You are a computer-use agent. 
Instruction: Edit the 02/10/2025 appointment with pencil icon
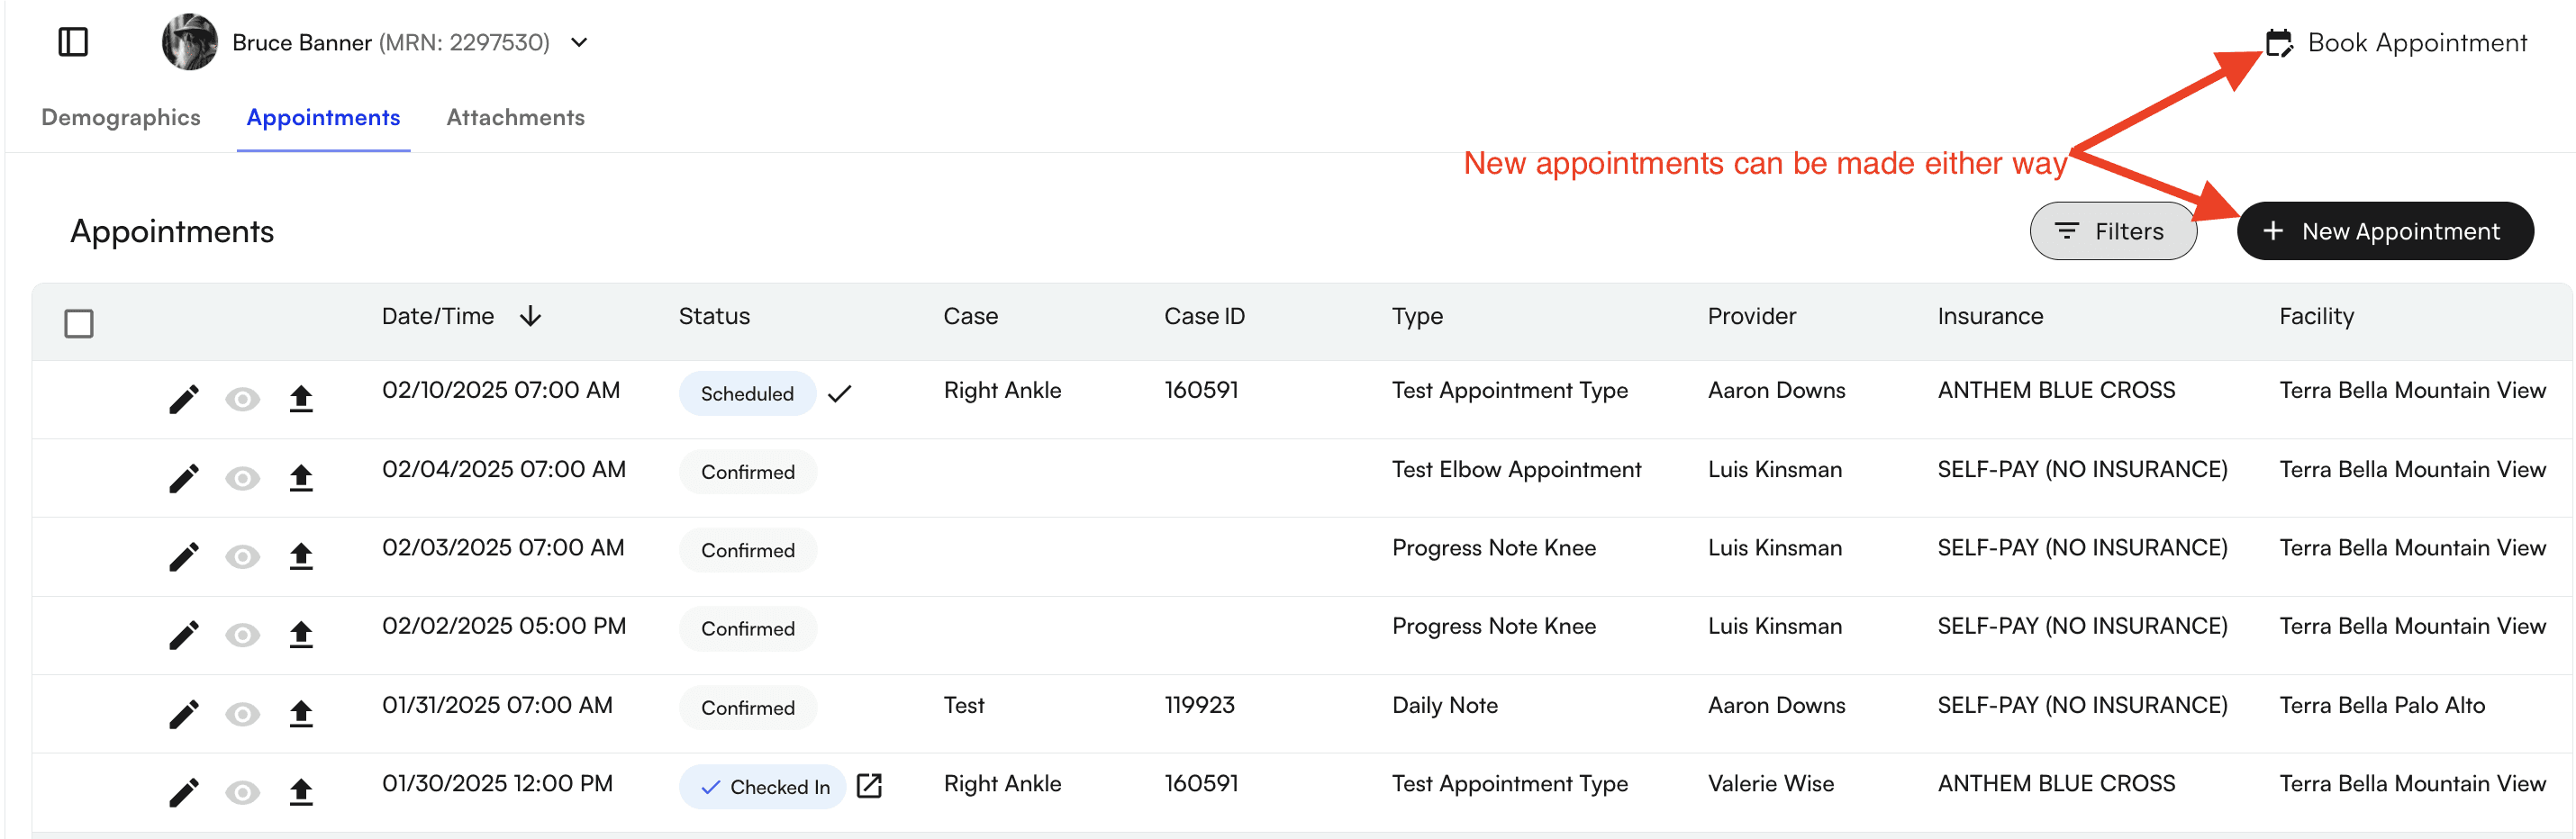pos(183,400)
